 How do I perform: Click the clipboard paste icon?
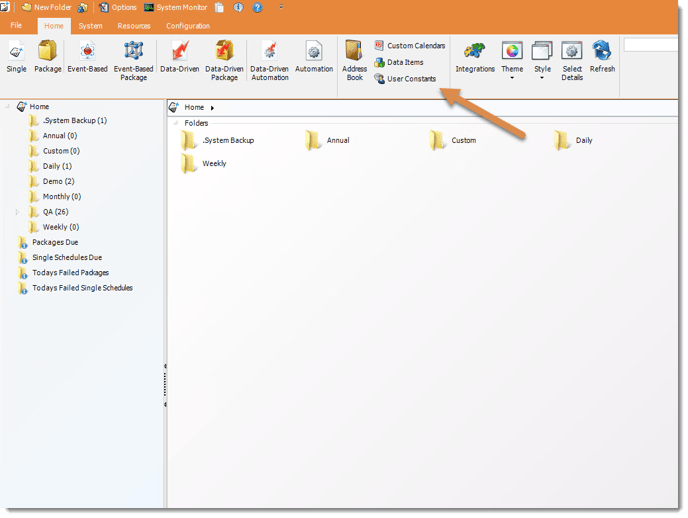219,7
